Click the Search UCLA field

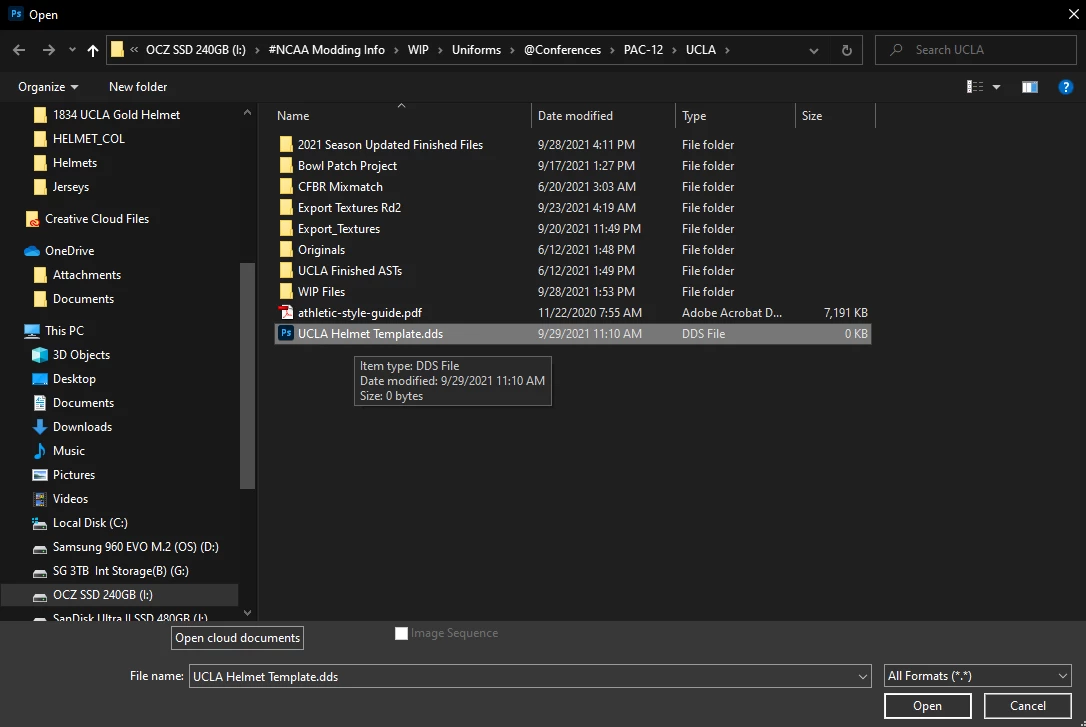[x=975, y=50]
